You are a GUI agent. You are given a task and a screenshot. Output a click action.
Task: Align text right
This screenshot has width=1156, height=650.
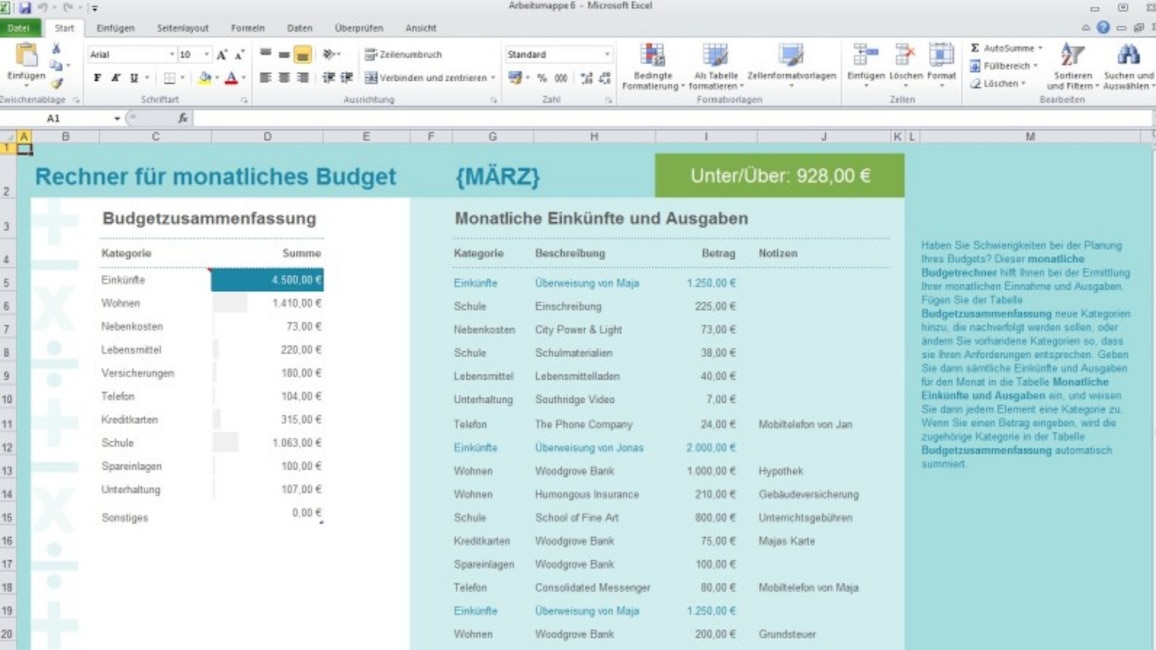point(302,77)
